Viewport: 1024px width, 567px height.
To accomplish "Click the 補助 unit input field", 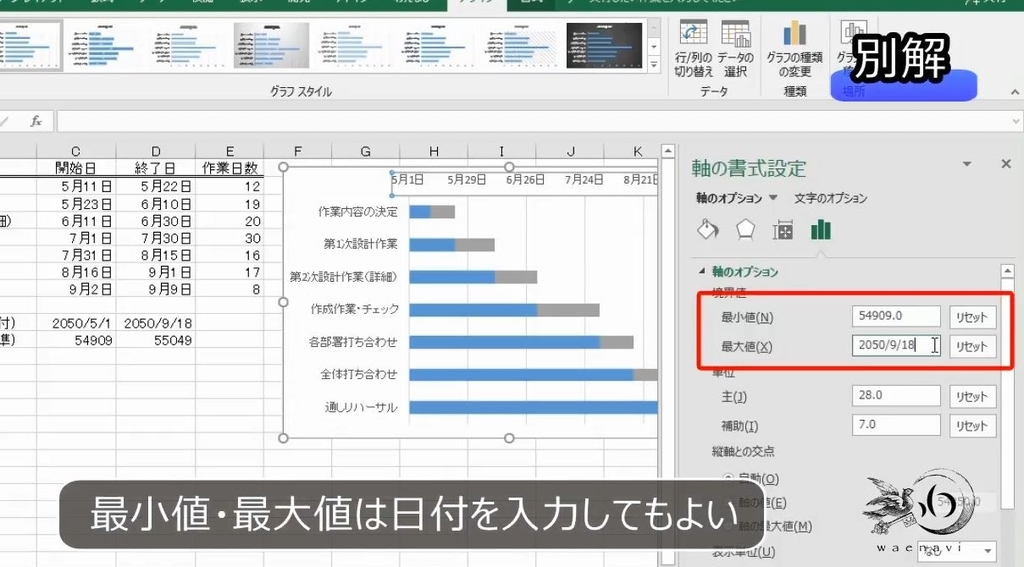I will (x=896, y=425).
